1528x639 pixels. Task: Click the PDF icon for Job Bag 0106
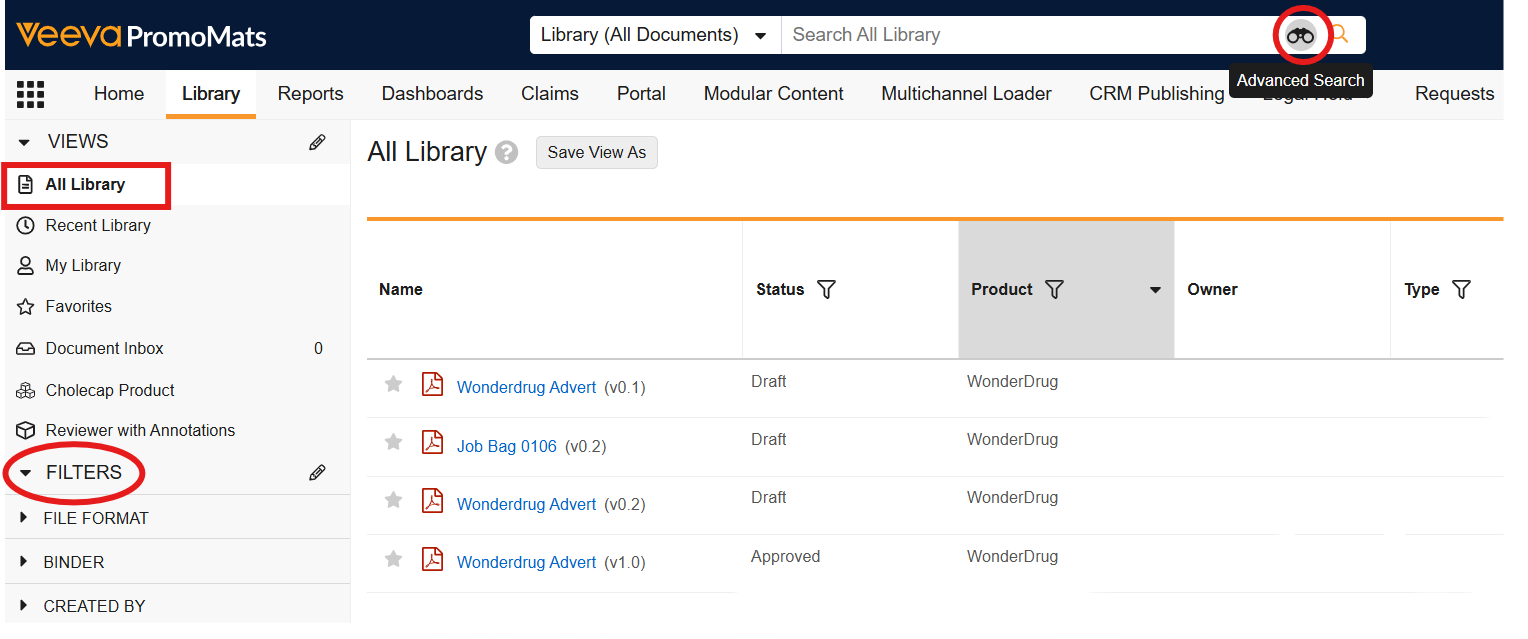[432, 442]
